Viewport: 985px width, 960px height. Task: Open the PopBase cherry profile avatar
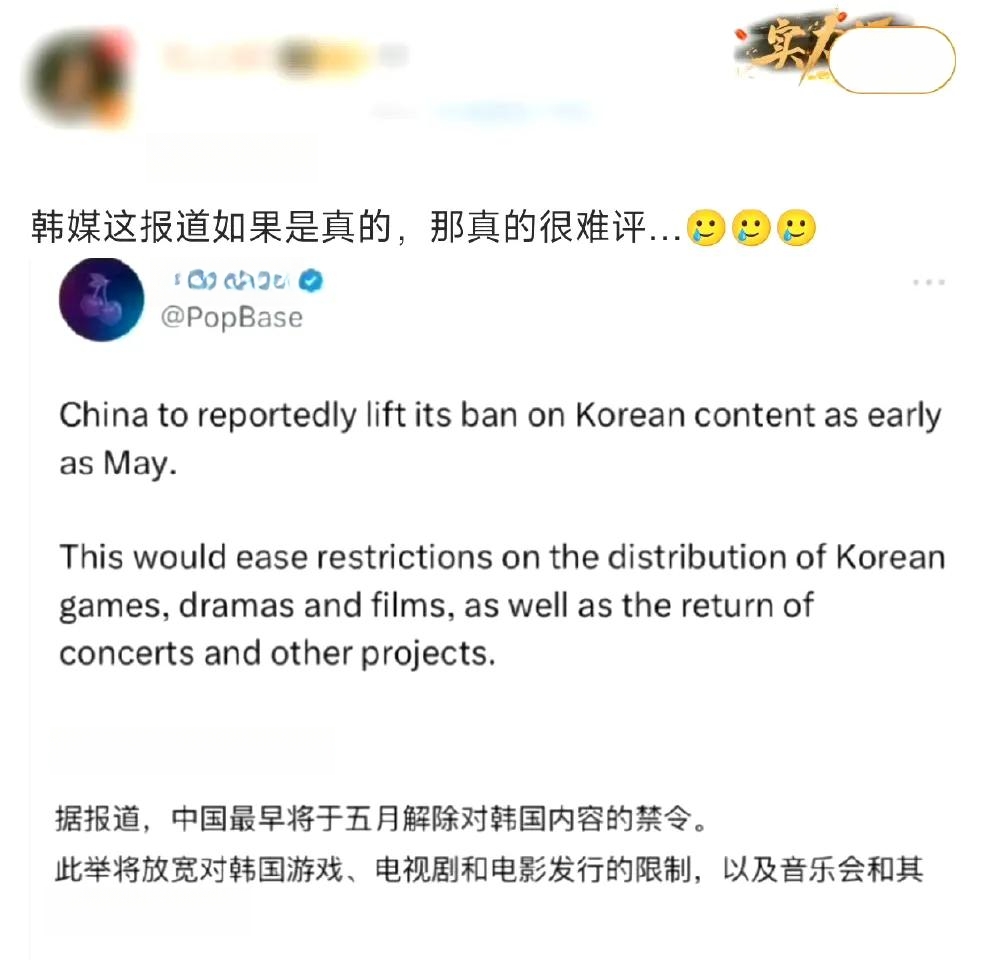click(101, 300)
